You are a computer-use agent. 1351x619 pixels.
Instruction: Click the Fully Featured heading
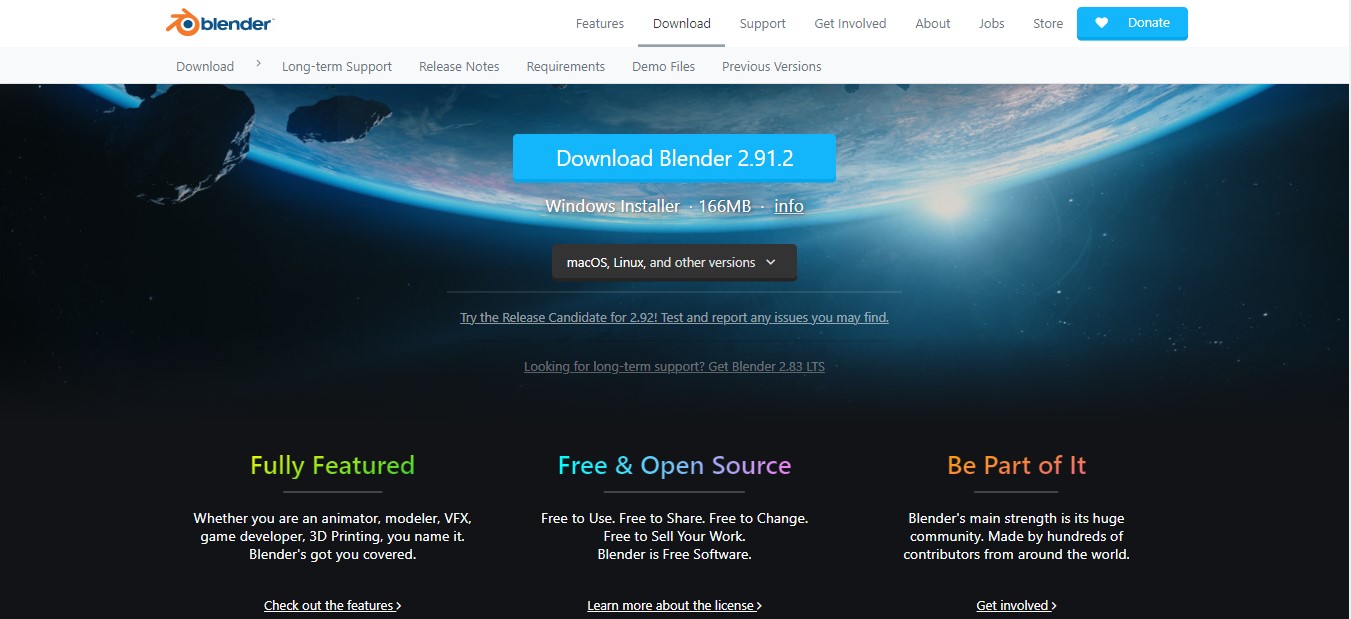tap(332, 465)
